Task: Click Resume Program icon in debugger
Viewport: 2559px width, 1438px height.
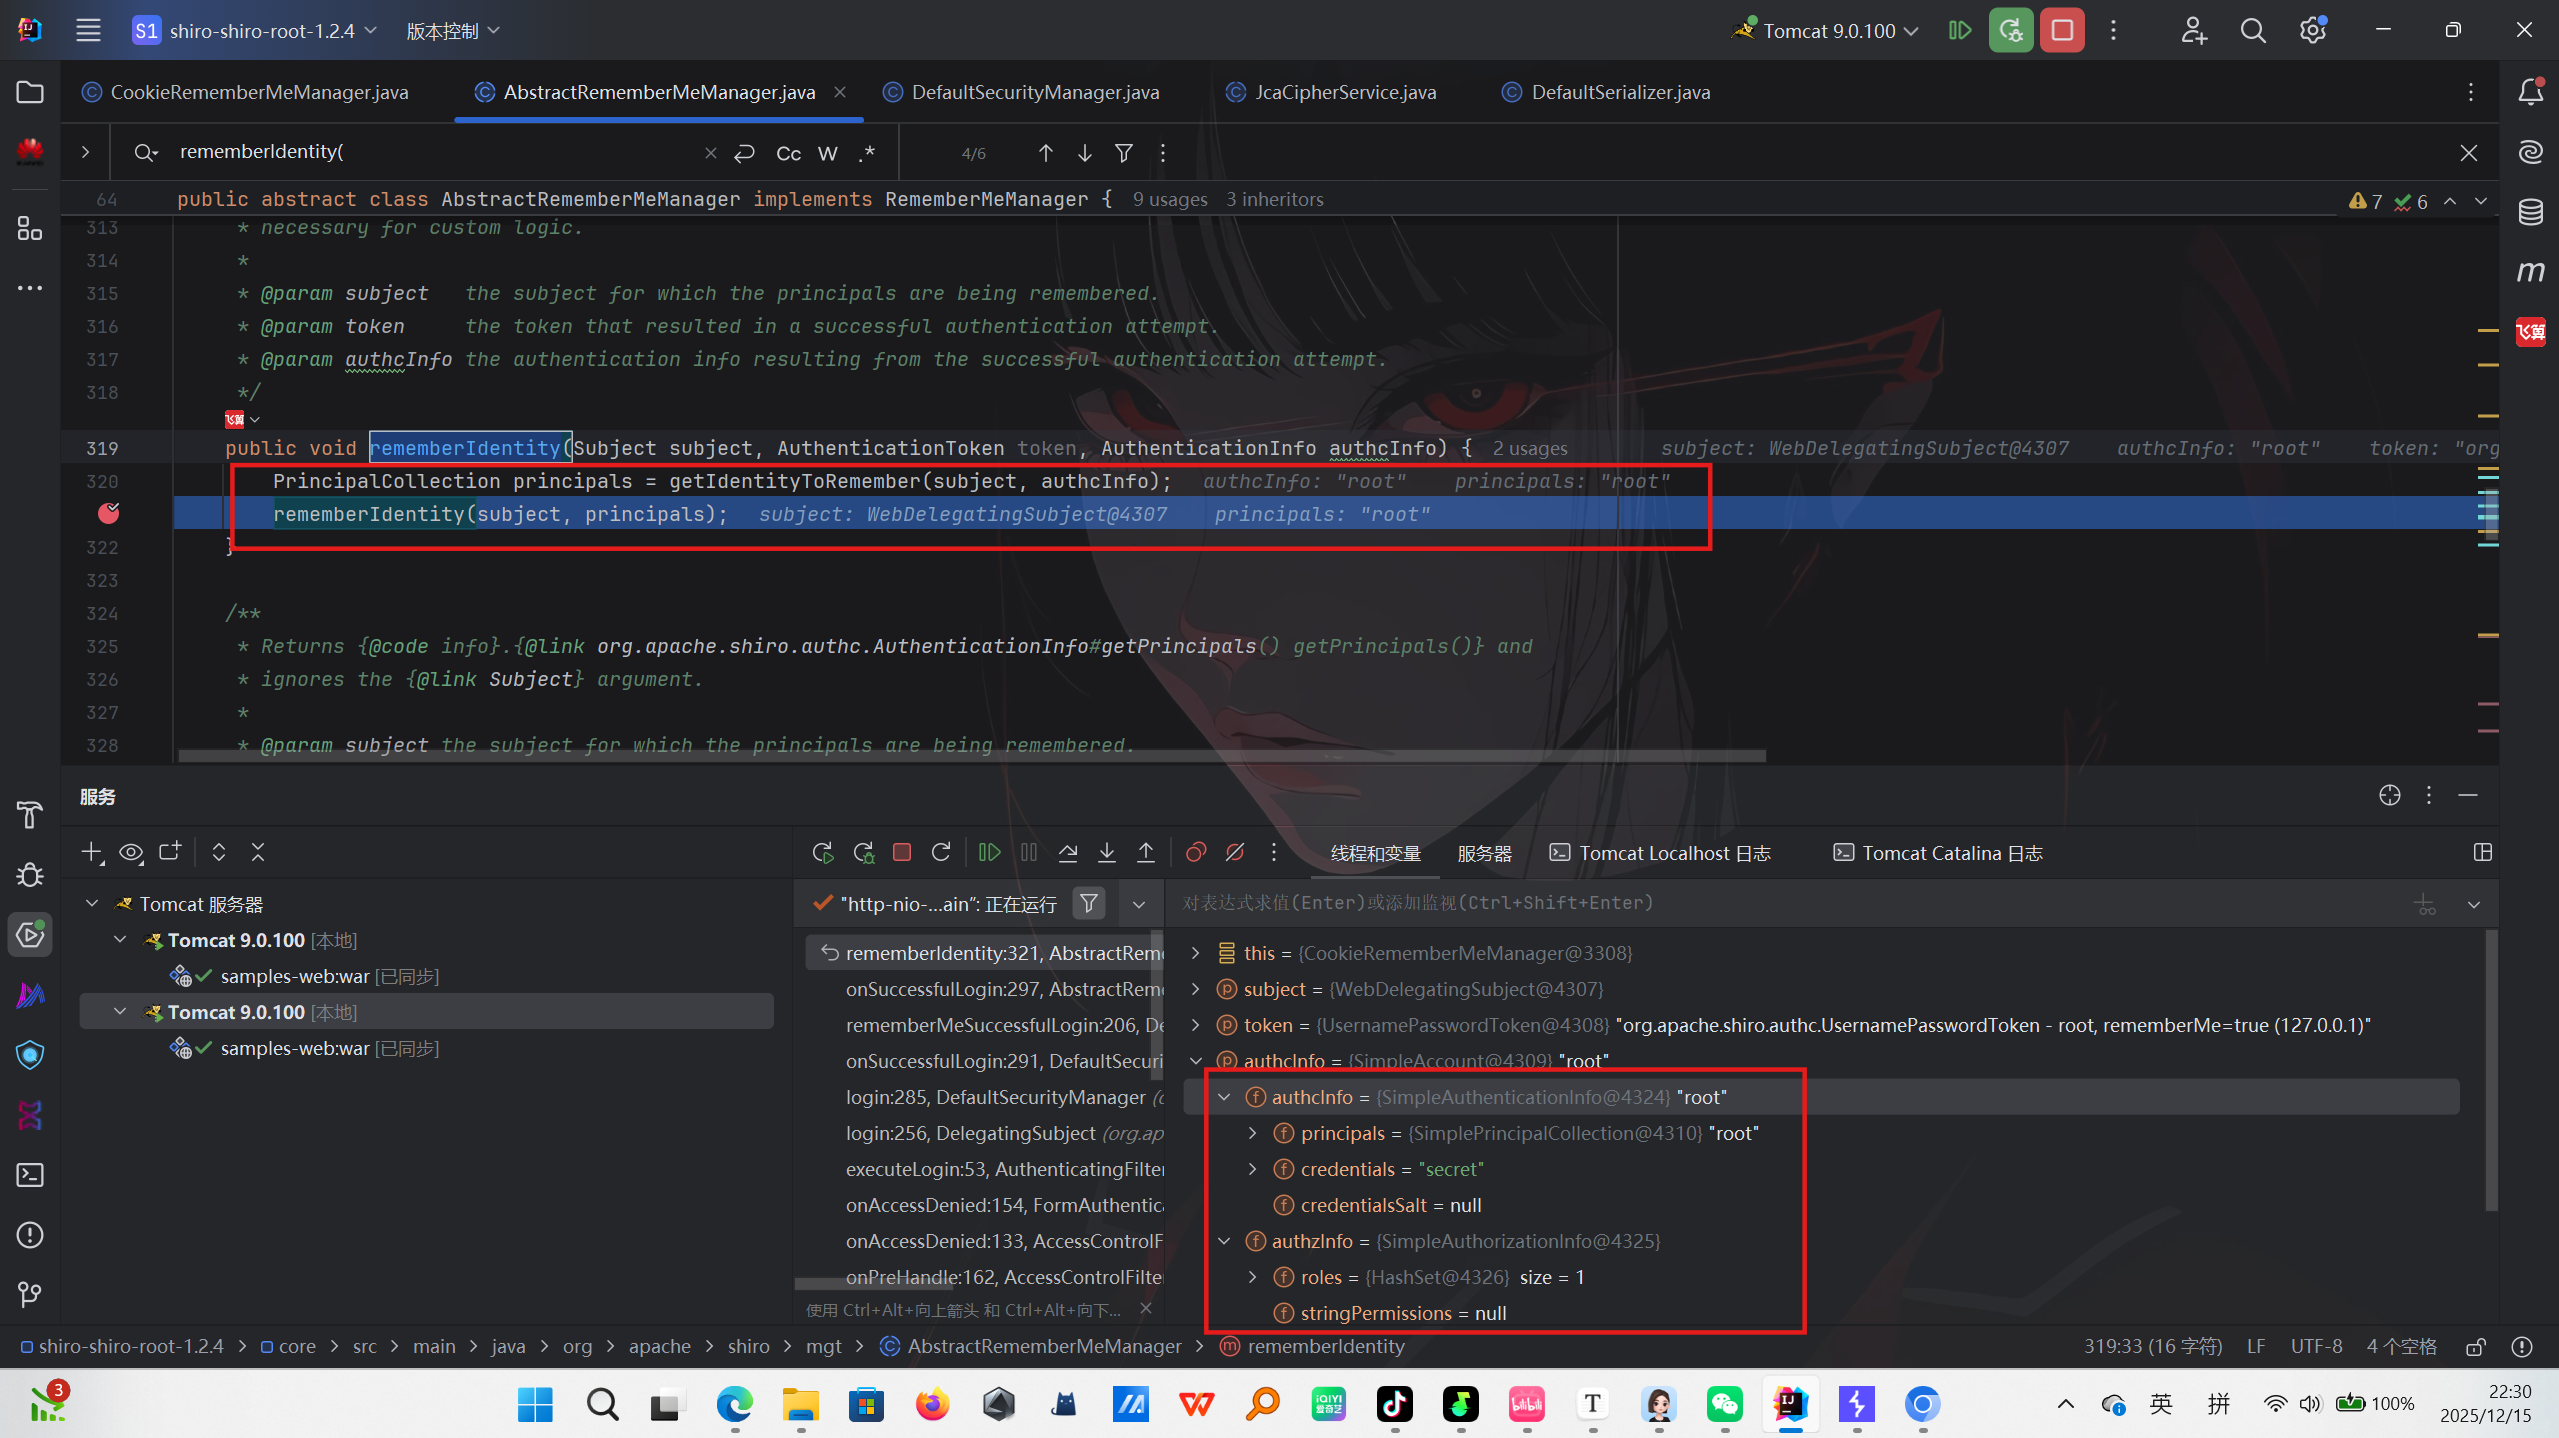Action: click(x=989, y=853)
